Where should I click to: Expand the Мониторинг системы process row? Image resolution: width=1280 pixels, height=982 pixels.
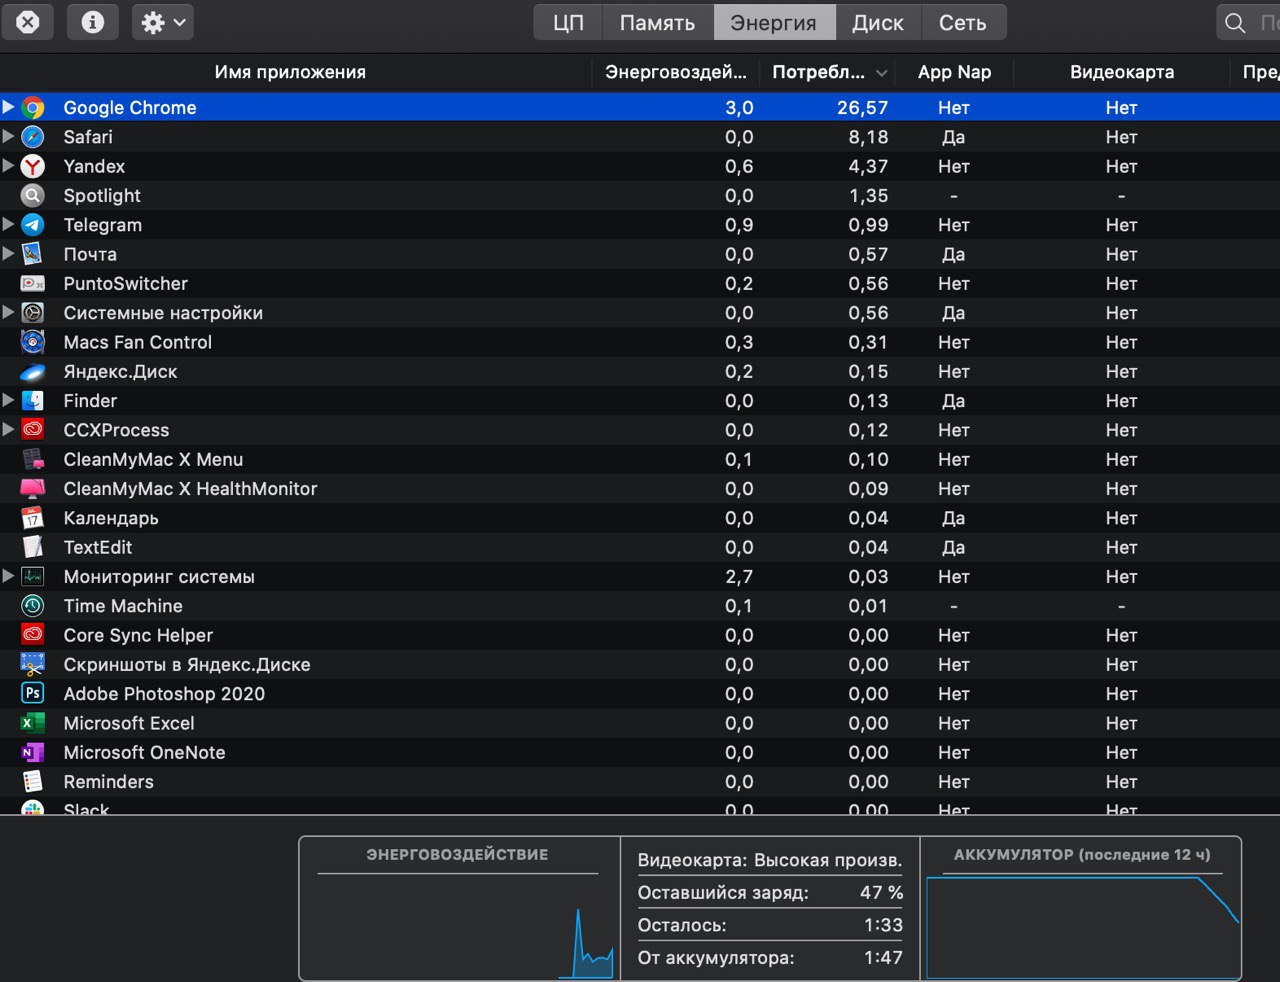(x=8, y=576)
